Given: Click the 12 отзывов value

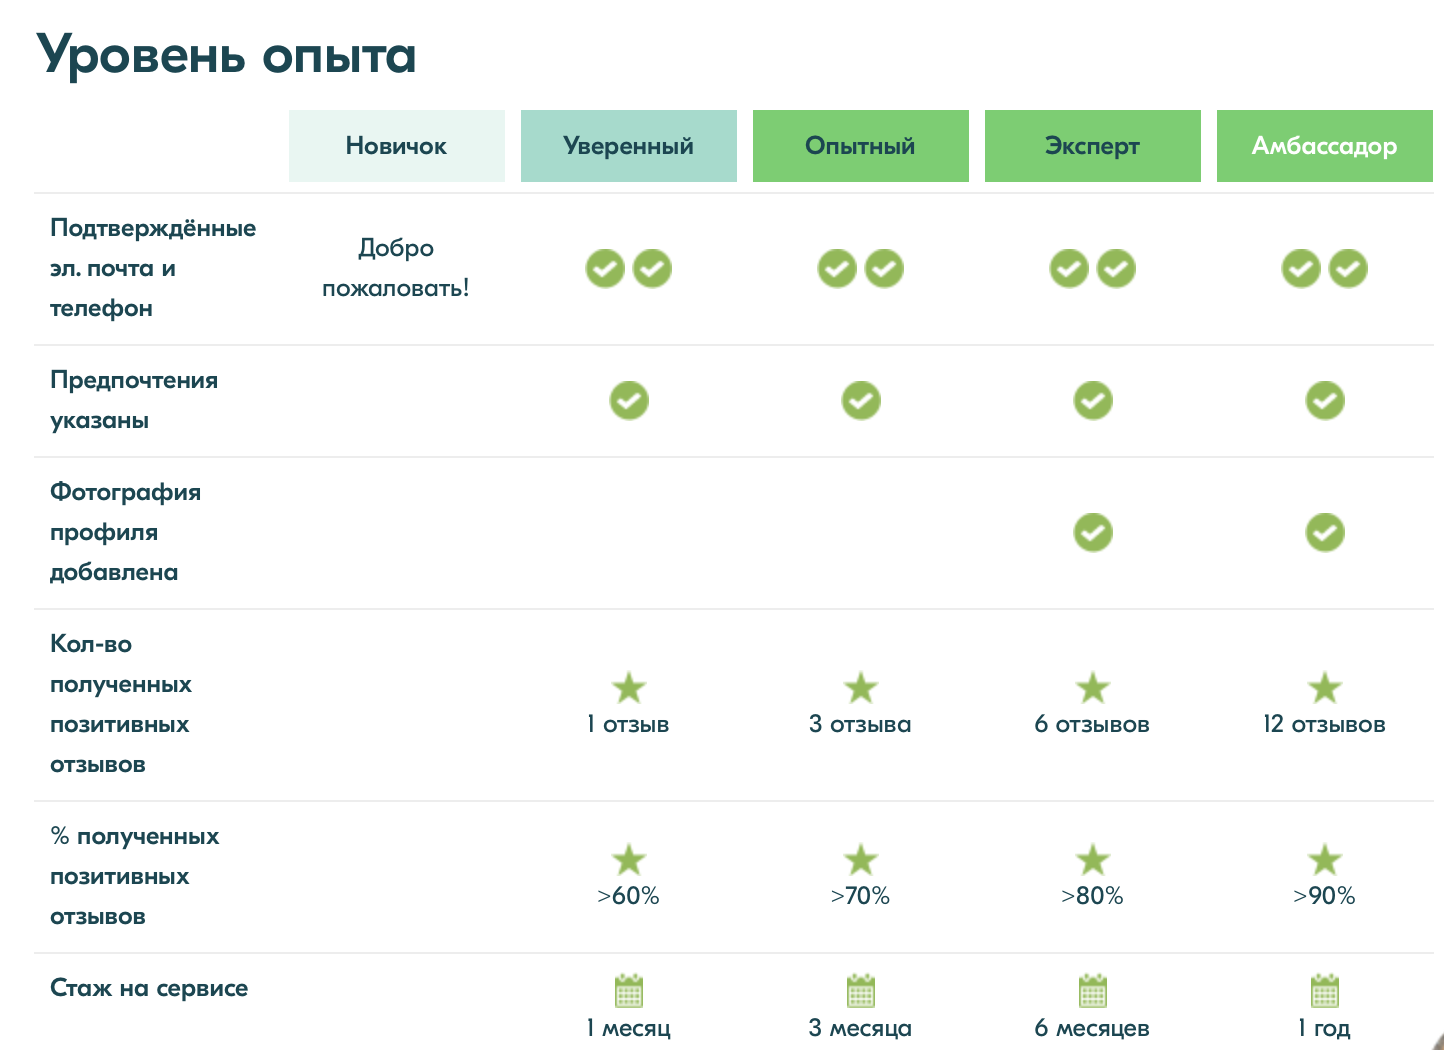Looking at the screenshot, I should pos(1324,724).
